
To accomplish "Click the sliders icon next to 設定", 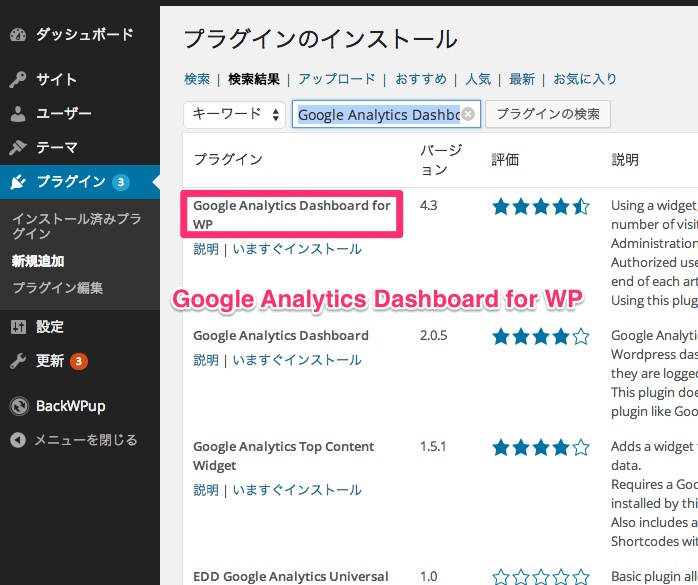I will [18, 327].
